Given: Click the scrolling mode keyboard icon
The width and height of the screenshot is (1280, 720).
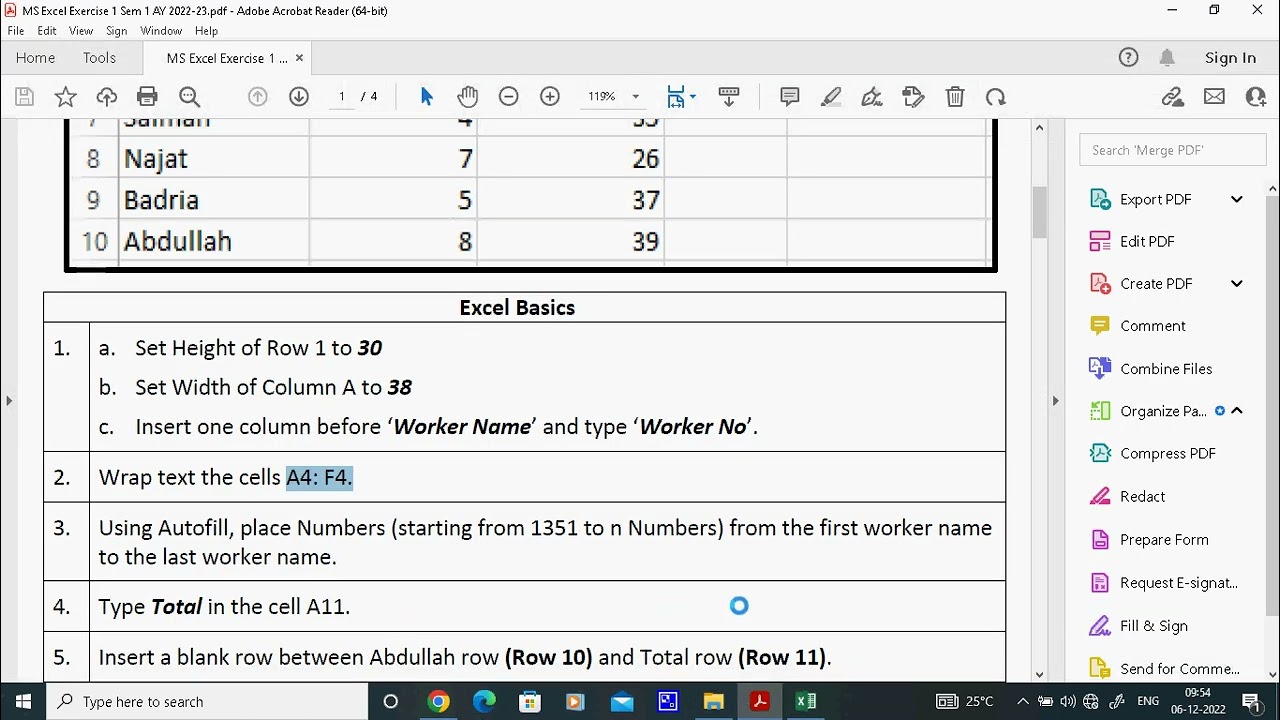Looking at the screenshot, I should [x=729, y=97].
